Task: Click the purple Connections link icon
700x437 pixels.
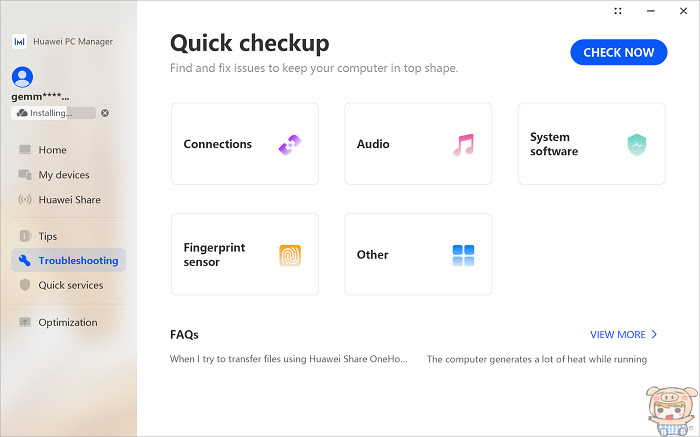Action: [x=290, y=145]
